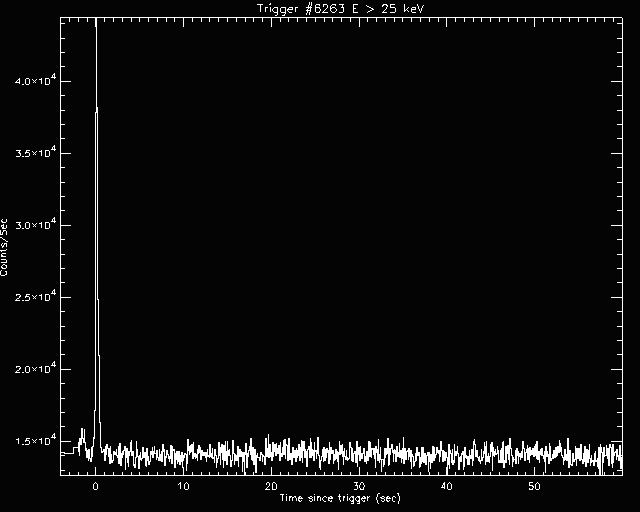Click the x-axis tick label 50
The height and width of the screenshot is (512, 640).
tap(534, 486)
